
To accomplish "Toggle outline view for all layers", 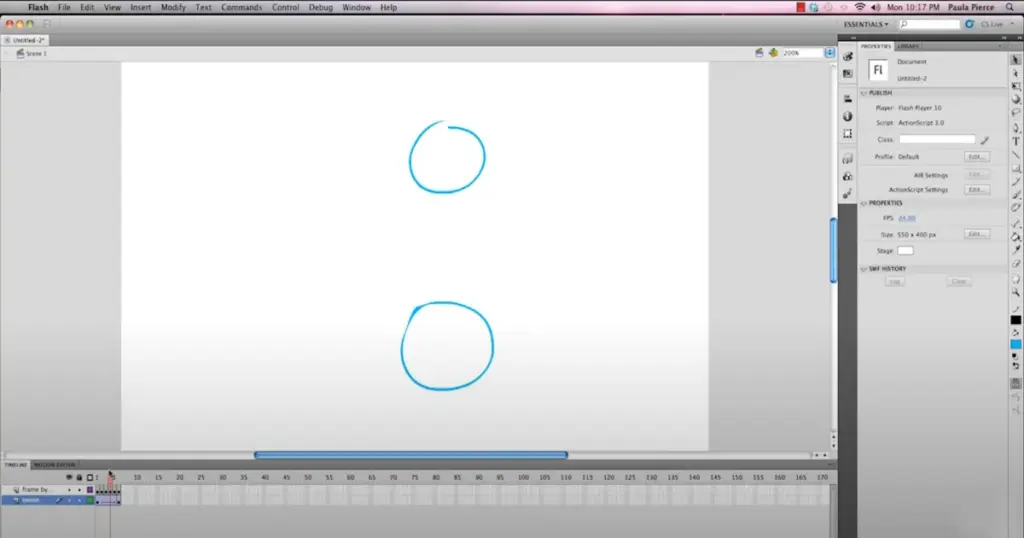I will (x=89, y=477).
